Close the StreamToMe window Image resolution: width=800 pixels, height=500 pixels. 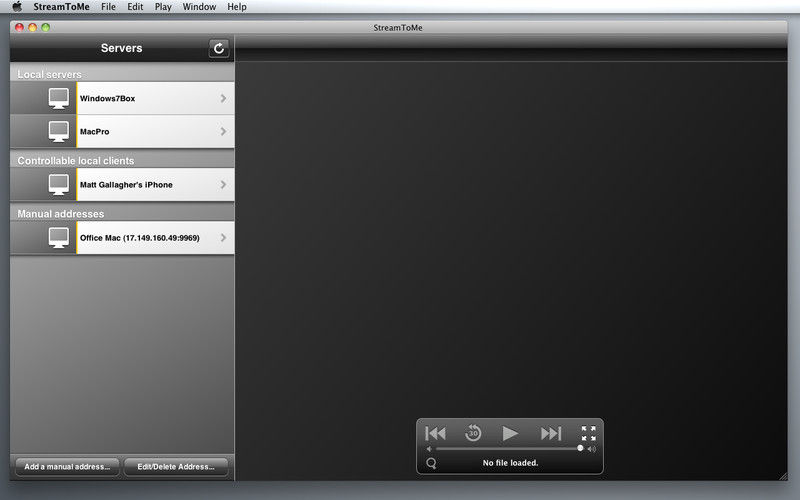click(19, 28)
